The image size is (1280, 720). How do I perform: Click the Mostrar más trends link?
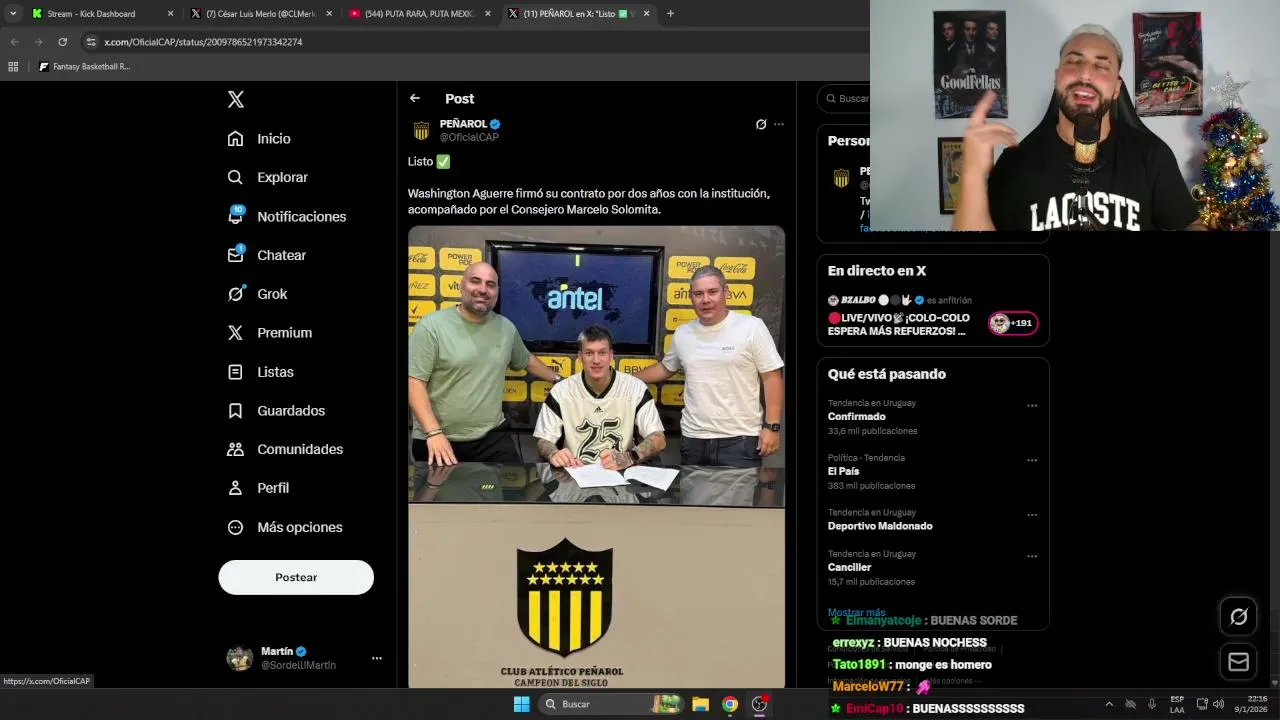click(856, 612)
